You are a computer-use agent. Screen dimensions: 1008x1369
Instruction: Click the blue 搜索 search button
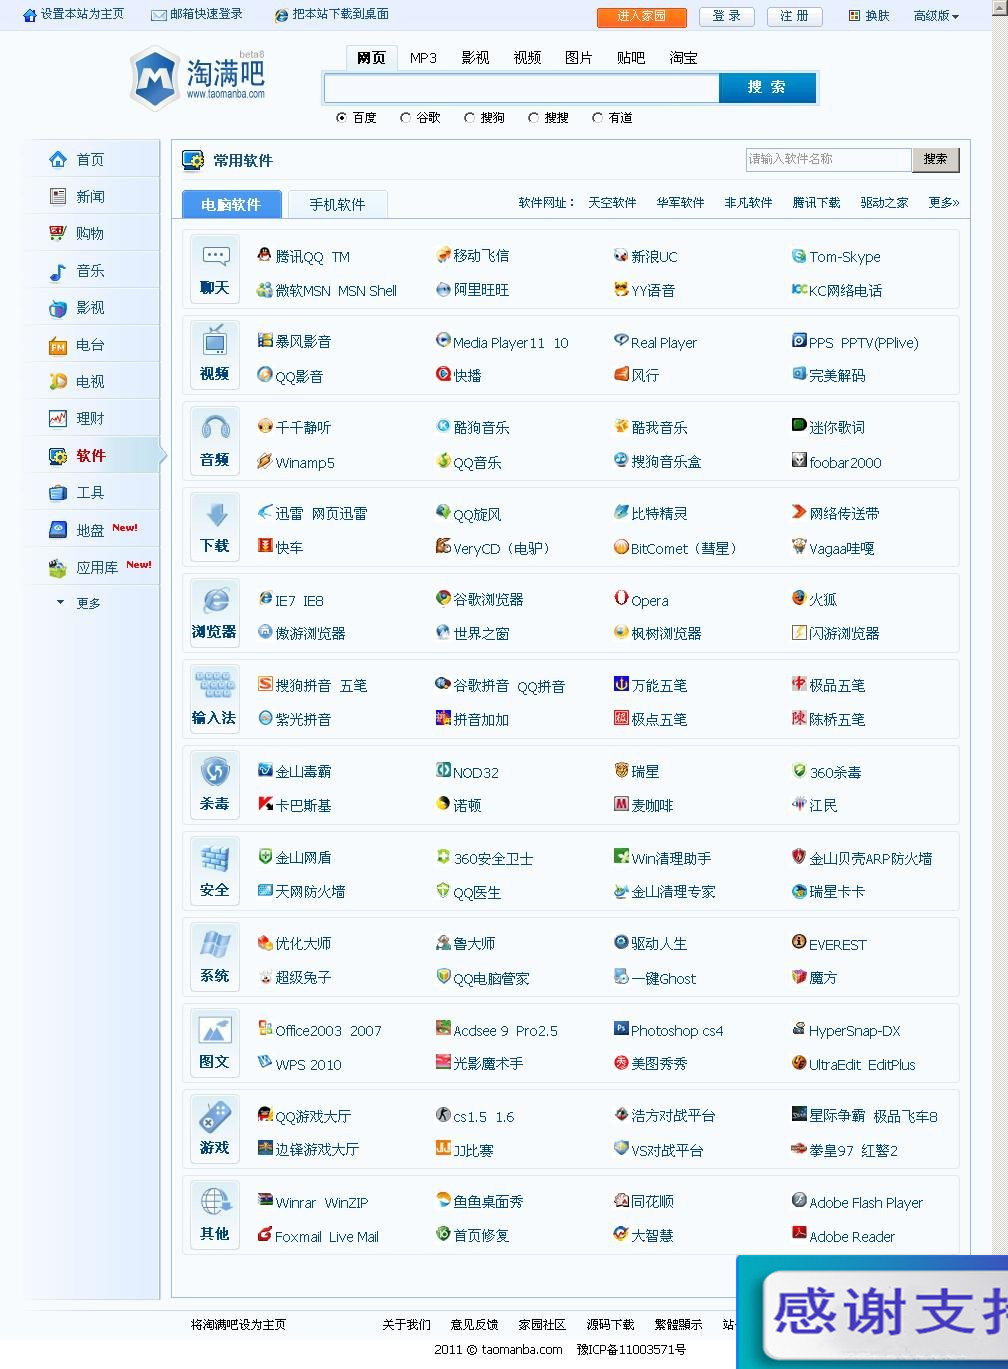(x=767, y=87)
